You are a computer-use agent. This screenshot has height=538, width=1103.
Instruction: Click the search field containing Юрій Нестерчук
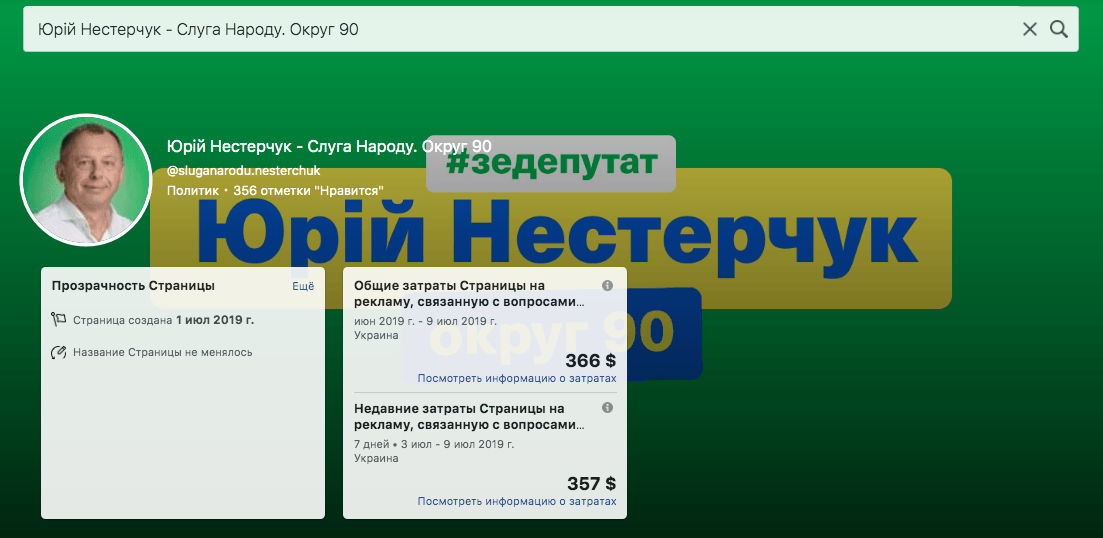click(550, 29)
